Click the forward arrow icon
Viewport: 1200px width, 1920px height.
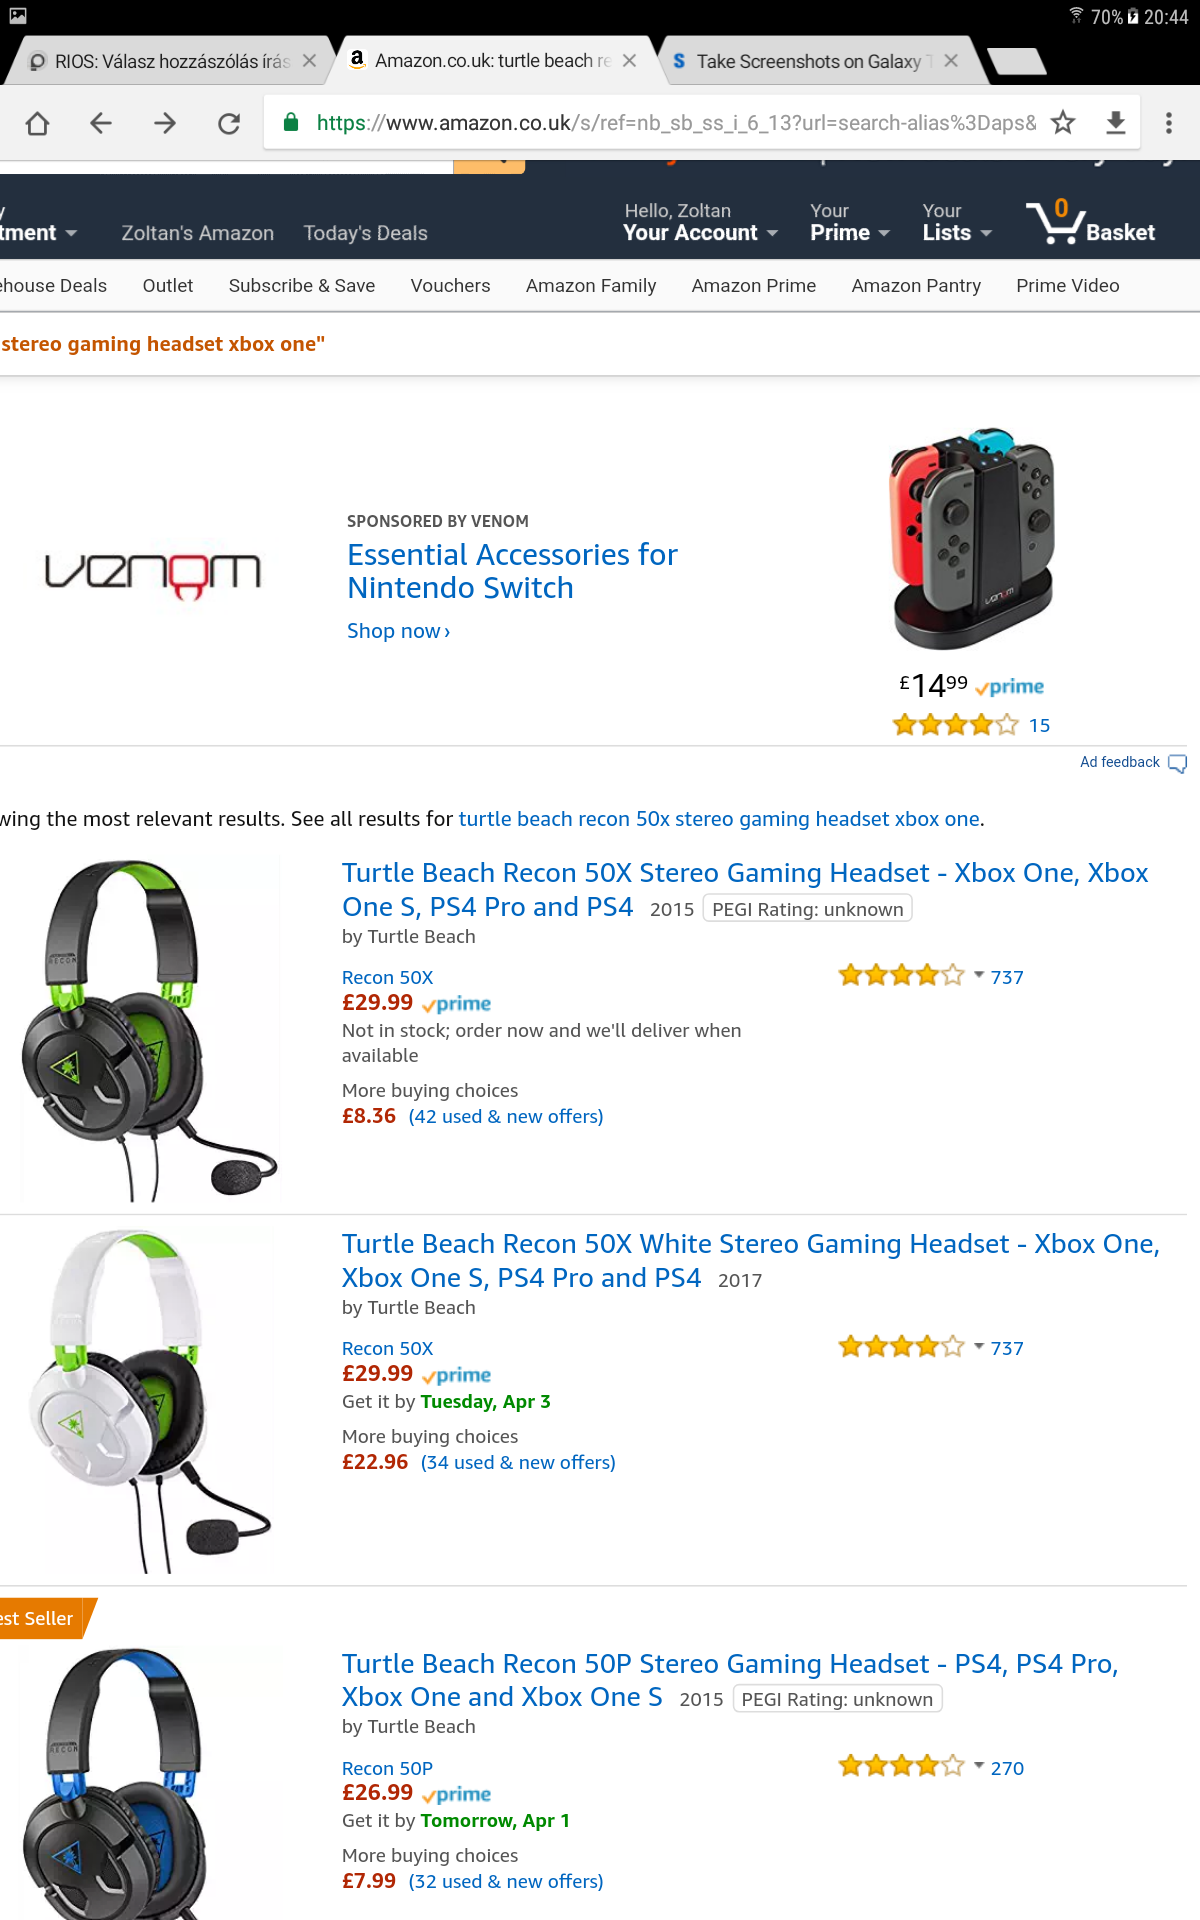pos(165,123)
